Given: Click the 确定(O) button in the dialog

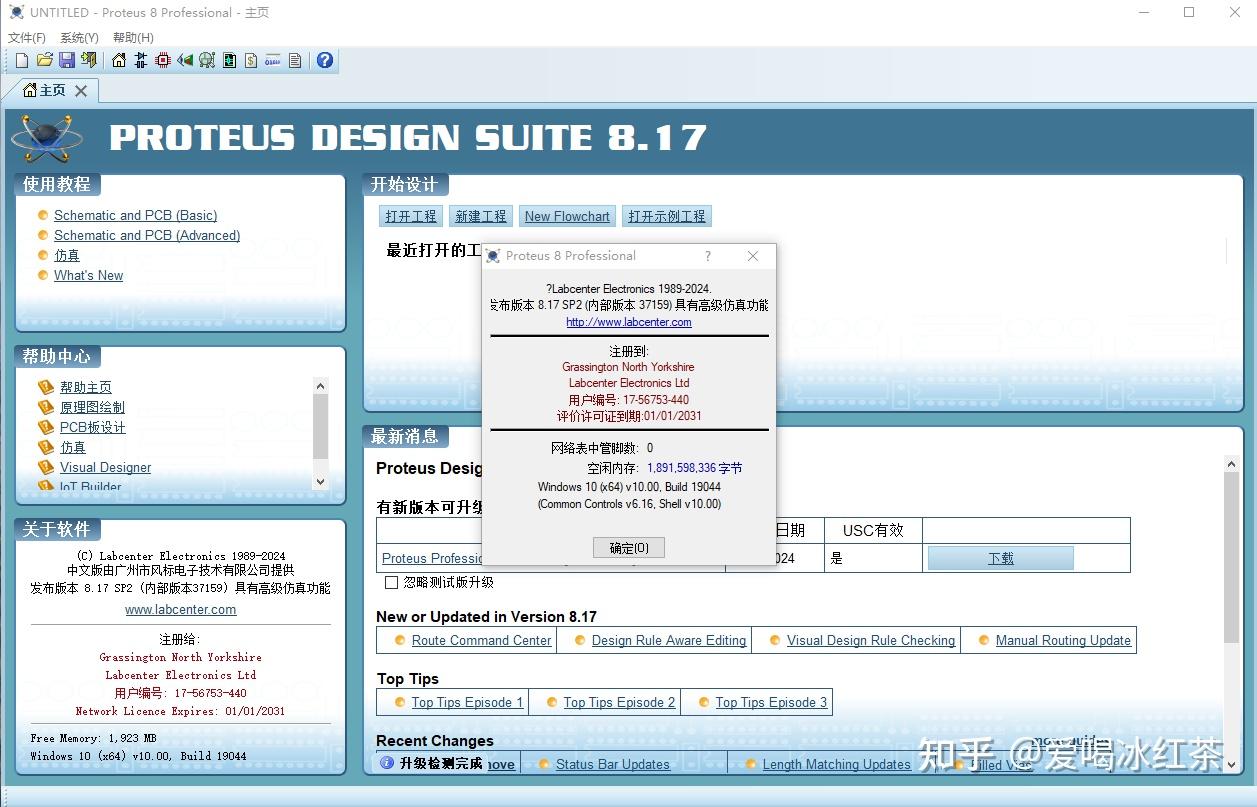Looking at the screenshot, I should 628,547.
